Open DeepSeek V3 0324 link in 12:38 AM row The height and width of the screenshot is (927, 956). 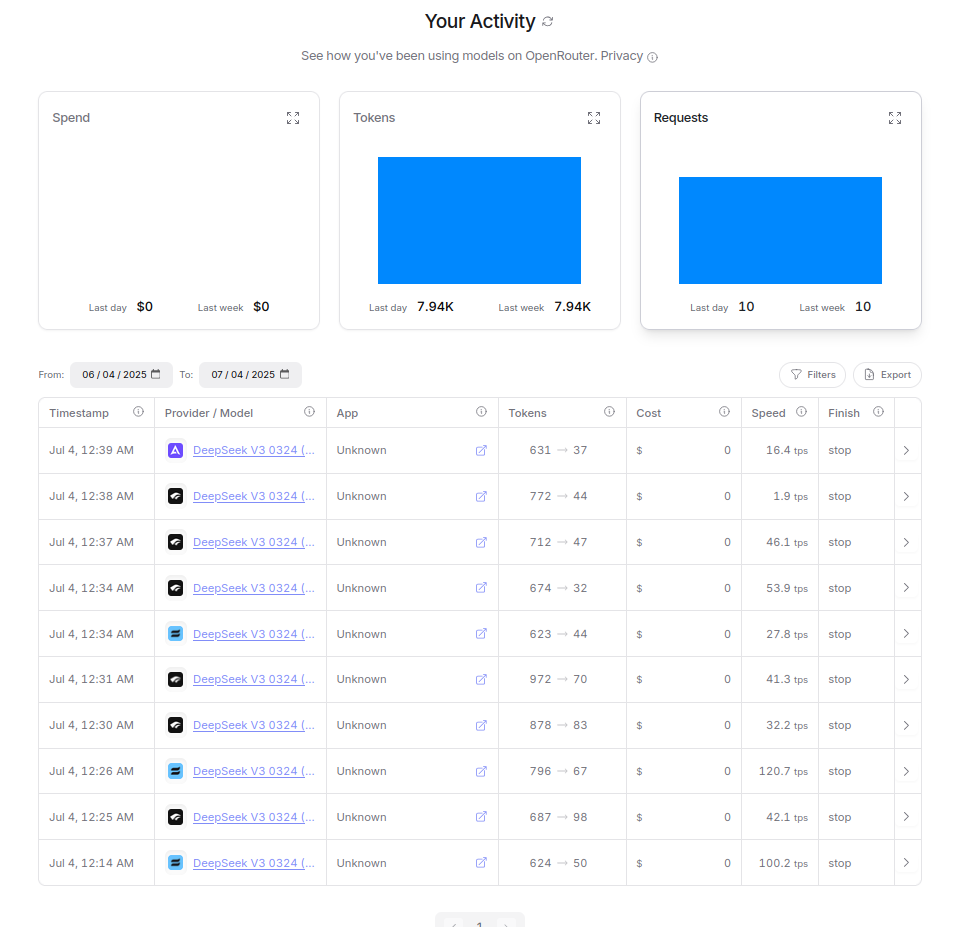click(254, 496)
